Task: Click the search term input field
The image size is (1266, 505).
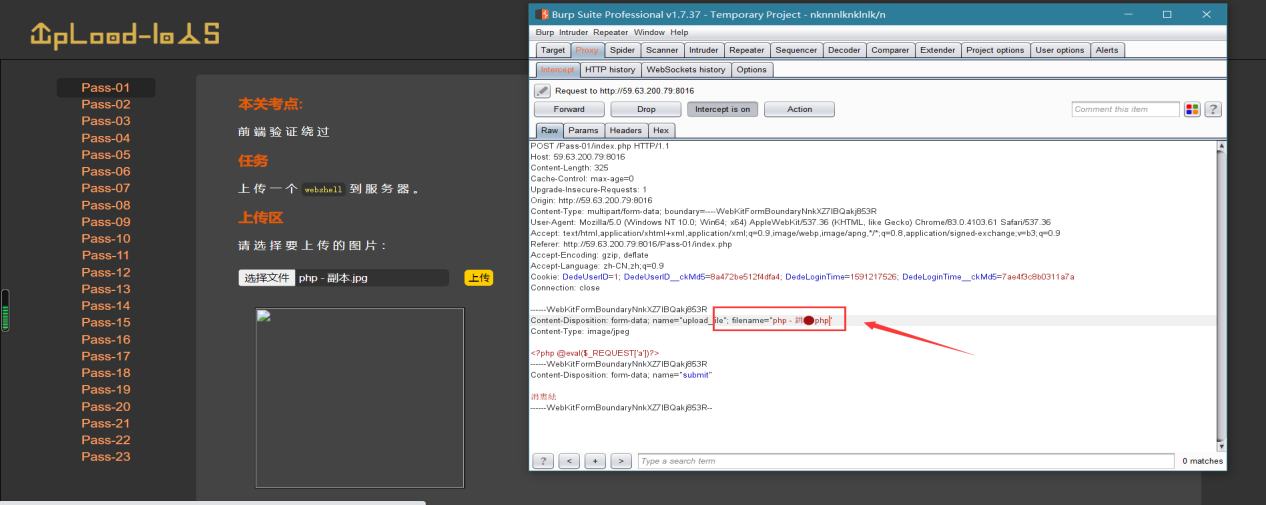Action: tap(906, 461)
